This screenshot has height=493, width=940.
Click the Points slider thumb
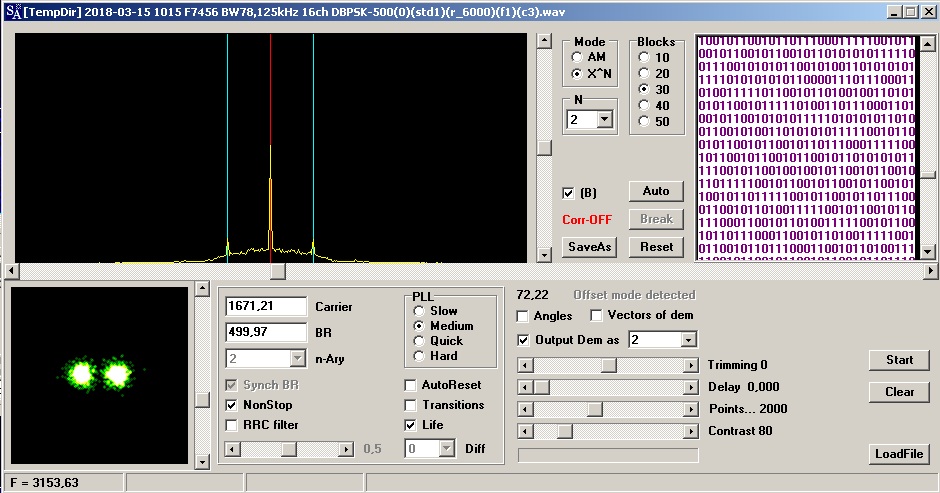[x=595, y=409]
